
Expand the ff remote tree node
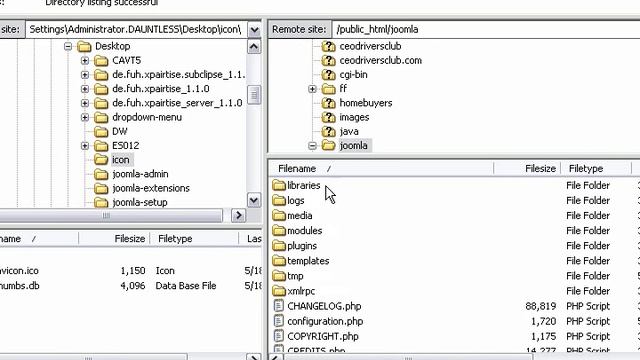312,89
